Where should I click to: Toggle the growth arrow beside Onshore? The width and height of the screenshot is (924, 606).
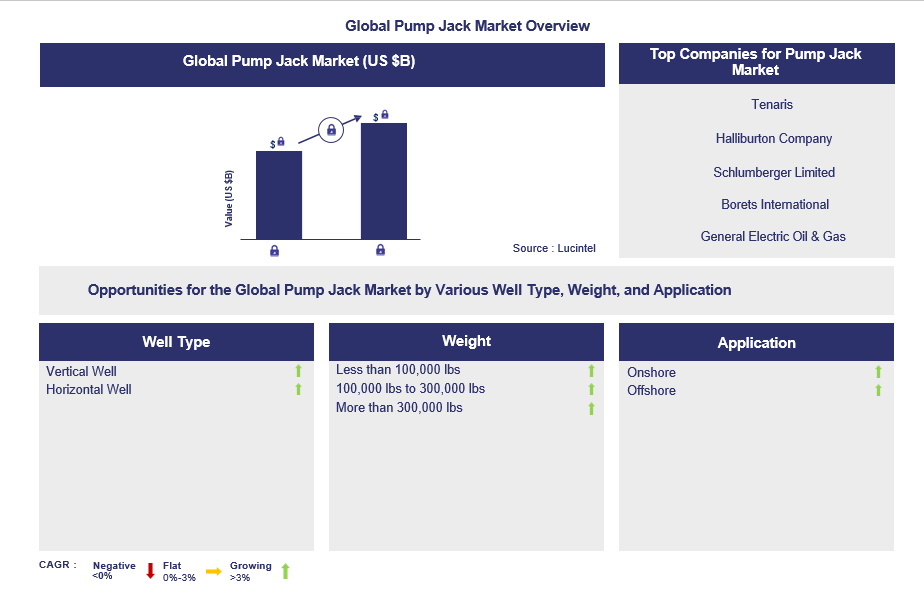coord(879,371)
